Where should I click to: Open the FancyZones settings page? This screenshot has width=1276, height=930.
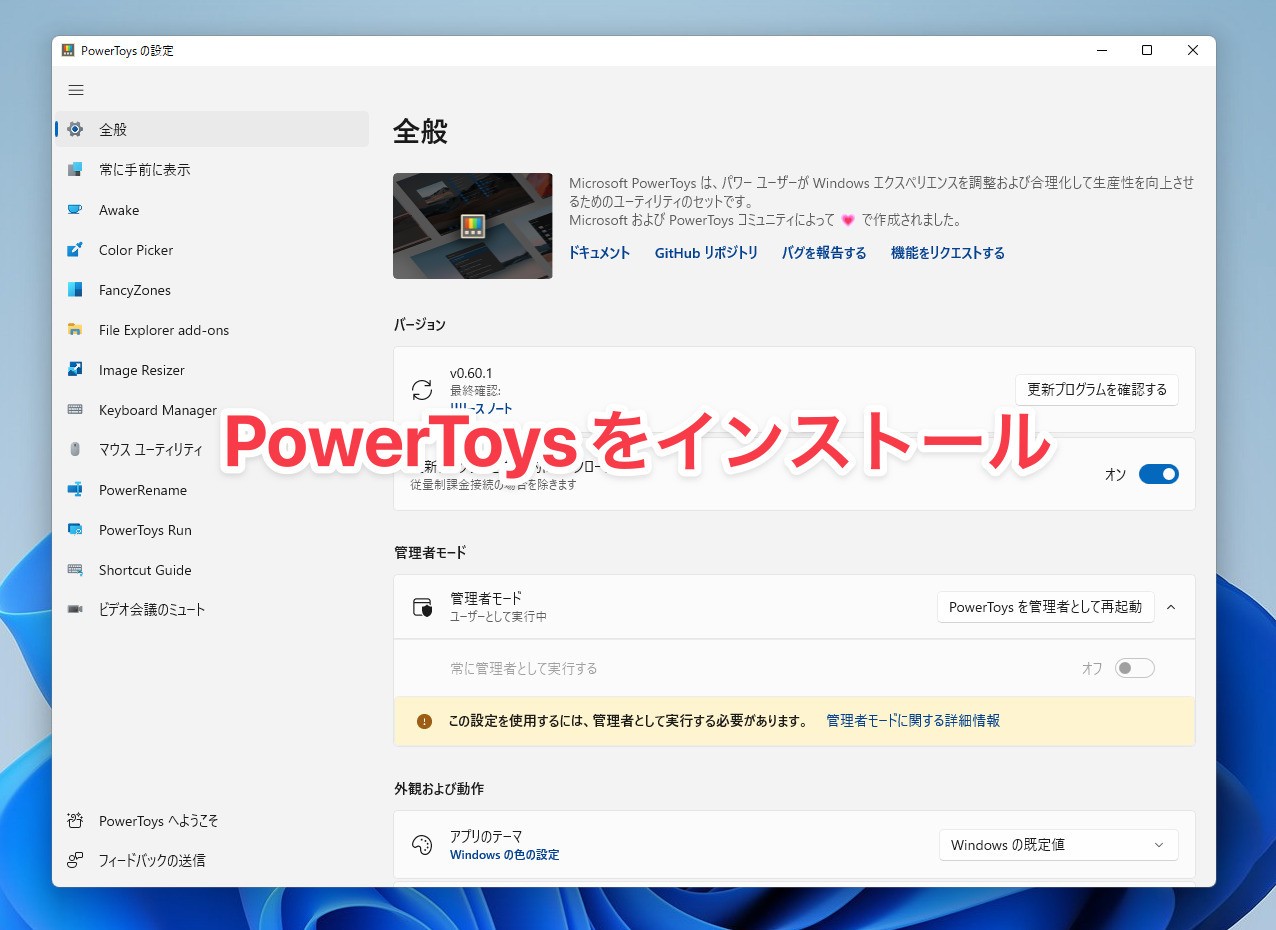tap(212, 290)
